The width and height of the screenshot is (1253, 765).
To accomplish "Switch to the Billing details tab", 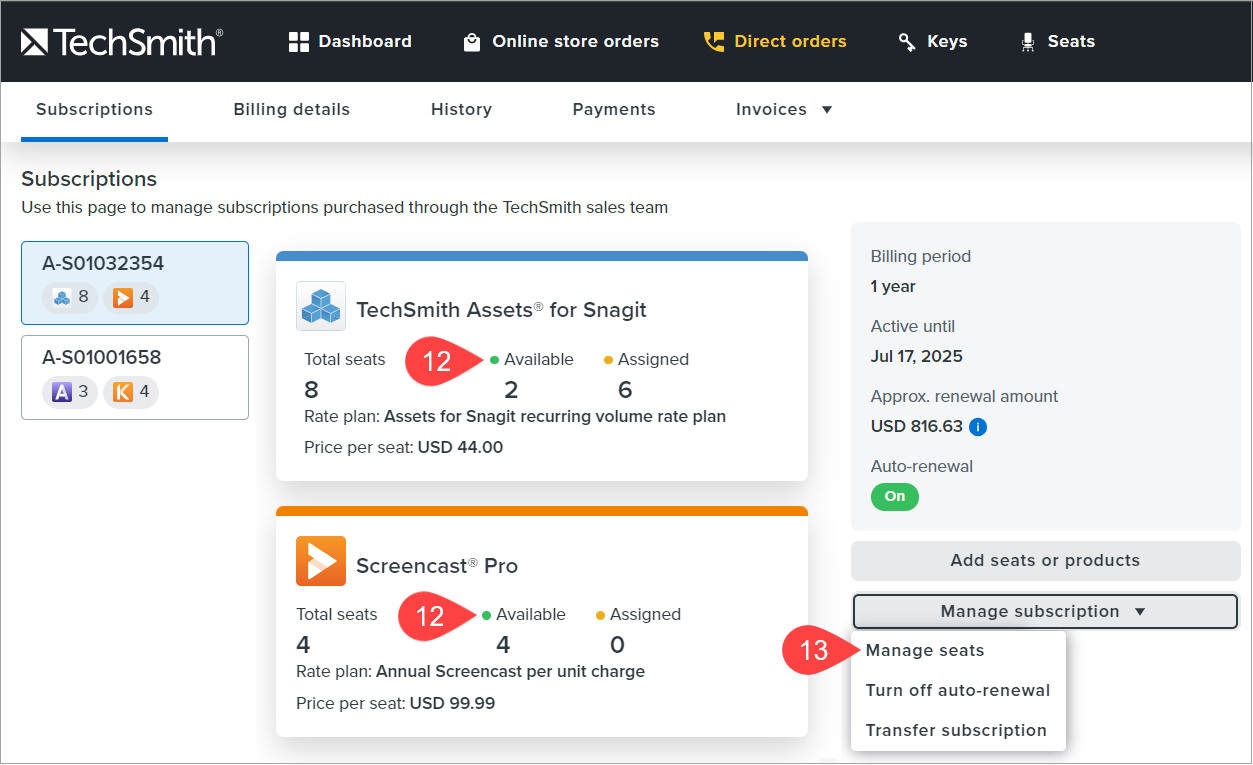I will click(291, 110).
